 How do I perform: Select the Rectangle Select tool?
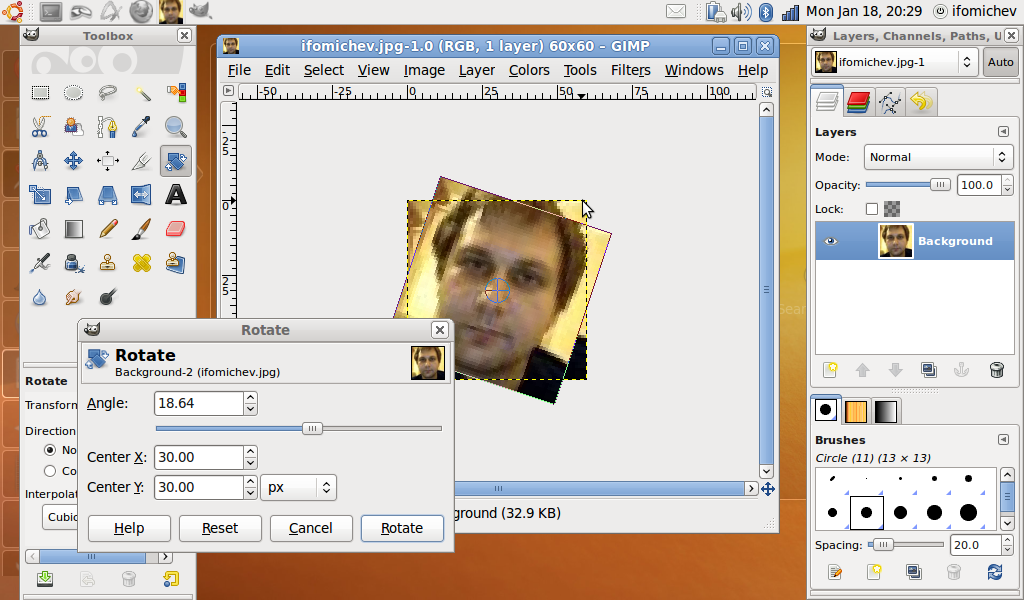point(40,93)
